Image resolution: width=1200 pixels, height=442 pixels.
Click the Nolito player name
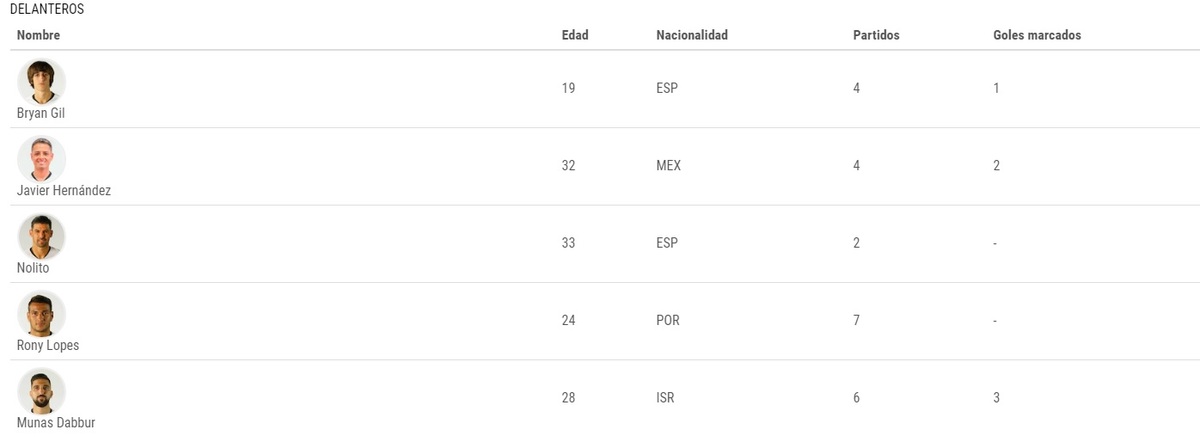pos(33,268)
